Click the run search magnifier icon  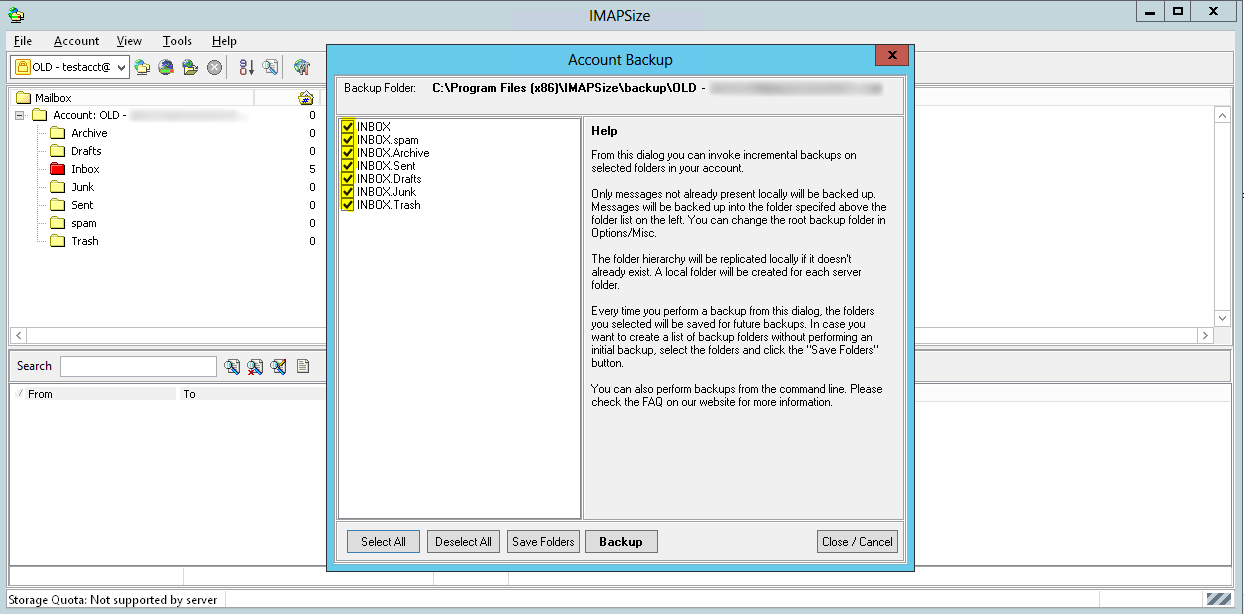(232, 367)
